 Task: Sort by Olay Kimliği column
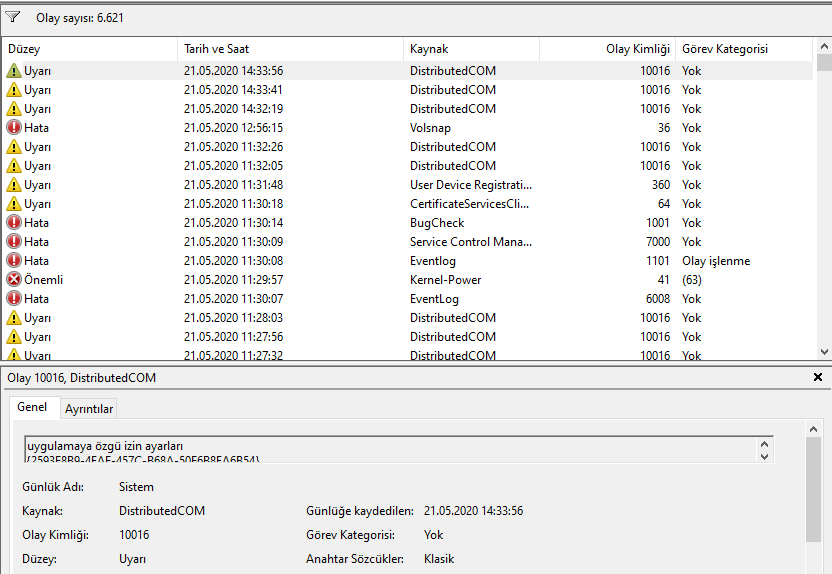pyautogui.click(x=608, y=49)
